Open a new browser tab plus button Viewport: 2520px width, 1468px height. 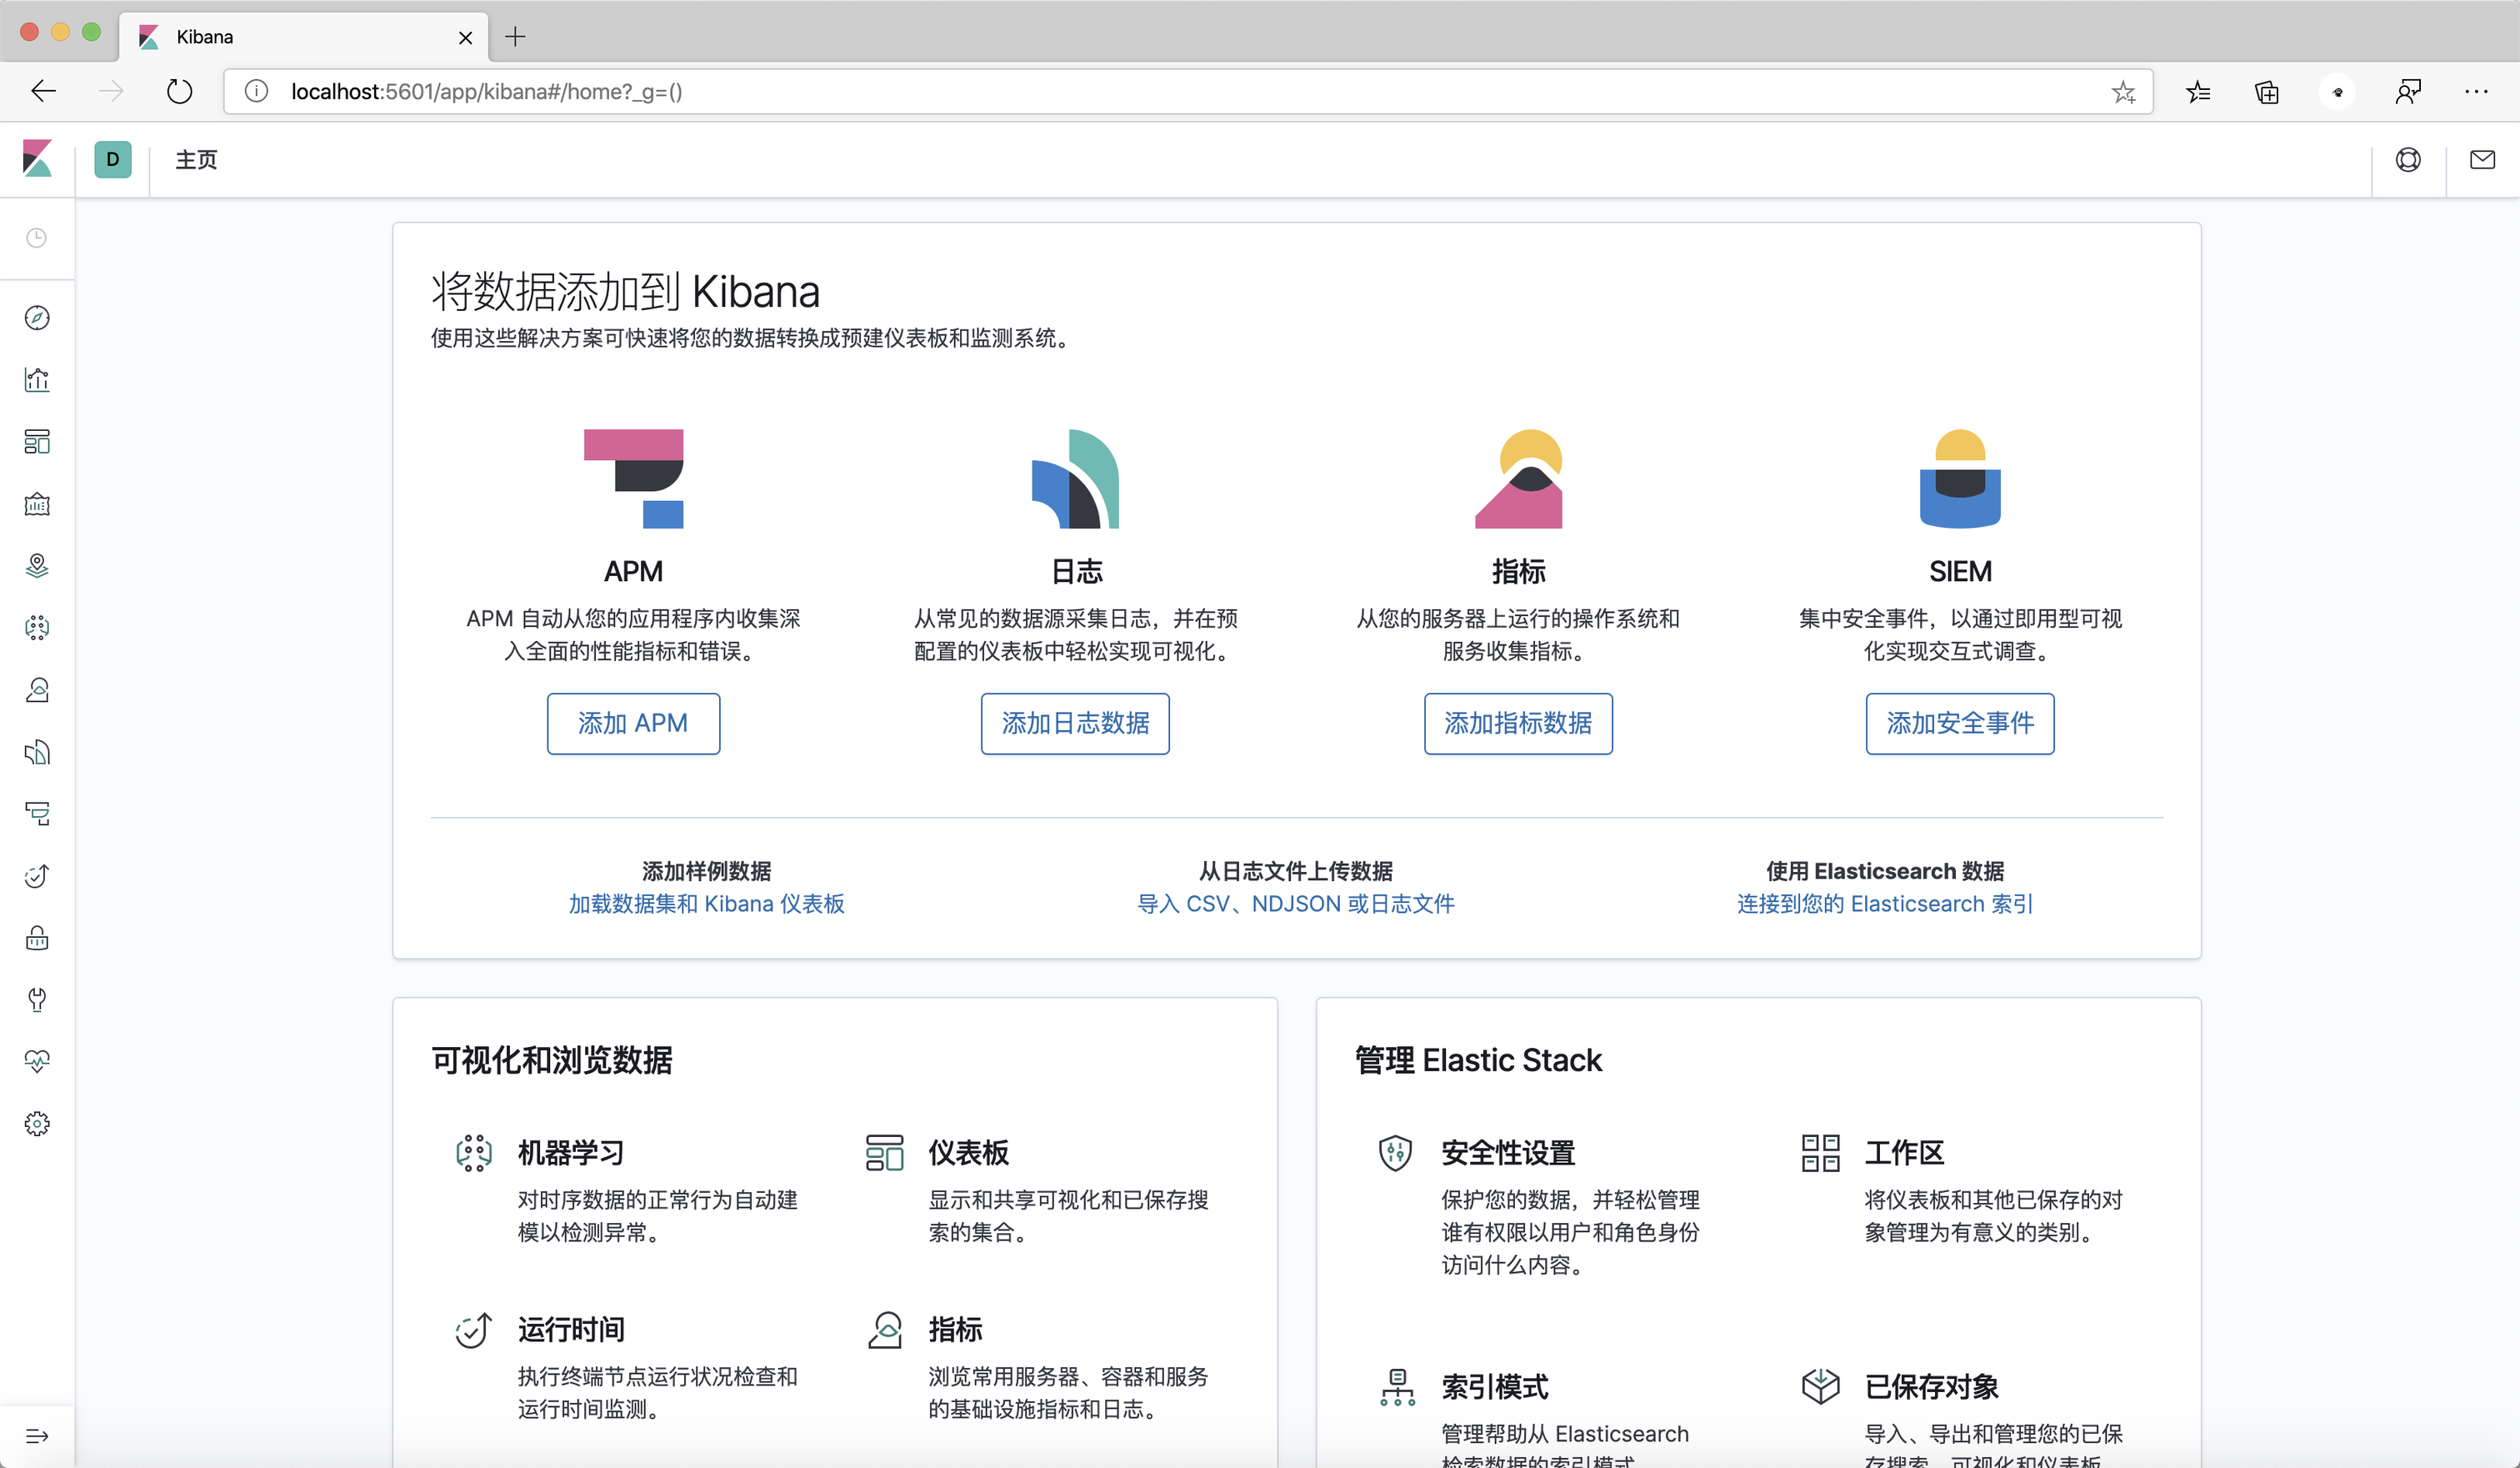coord(515,37)
